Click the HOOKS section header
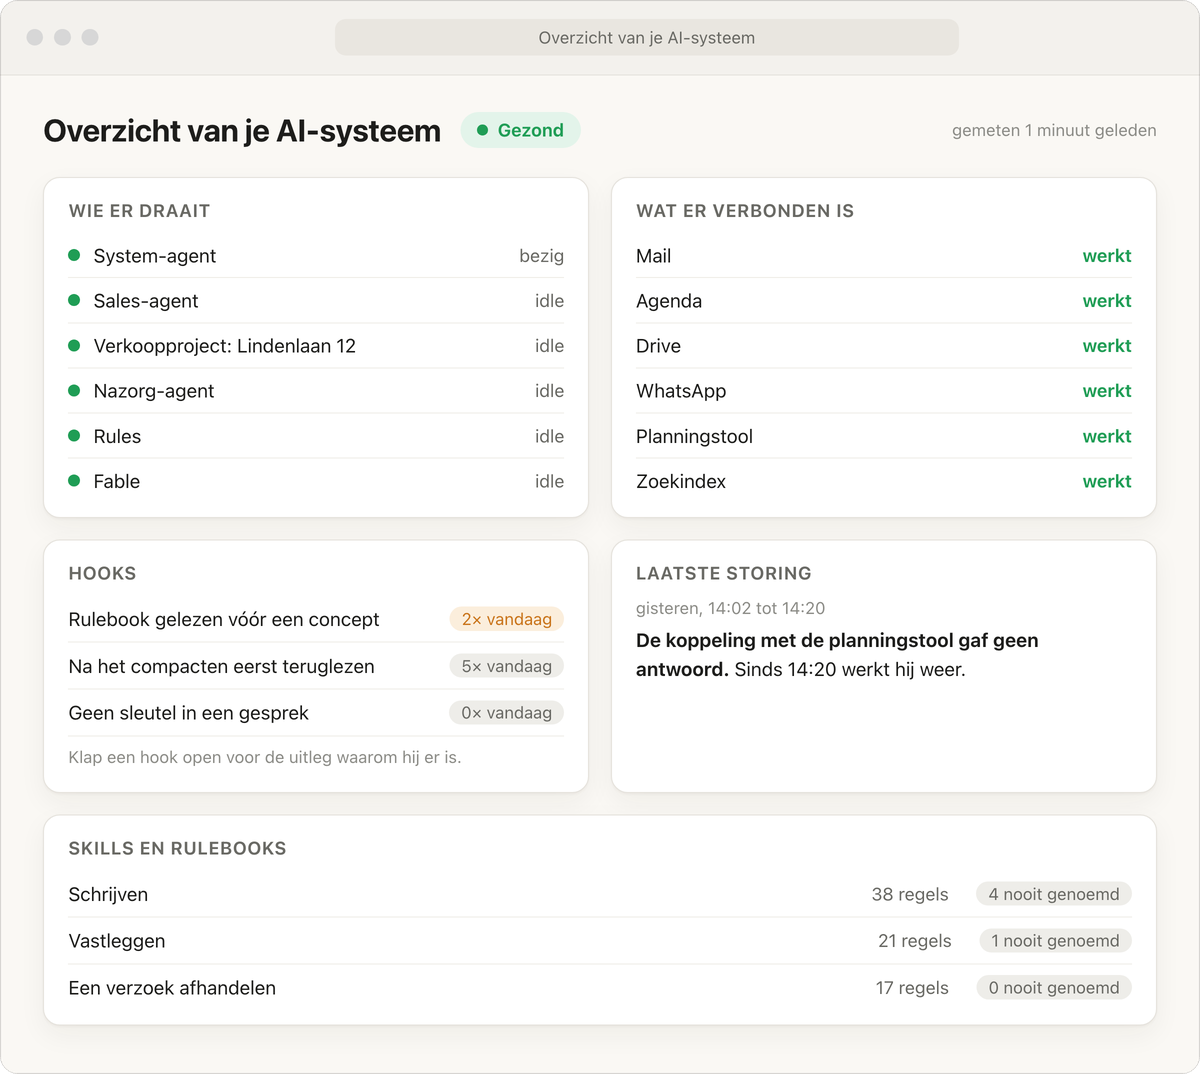This screenshot has height=1074, width=1200. 102,574
